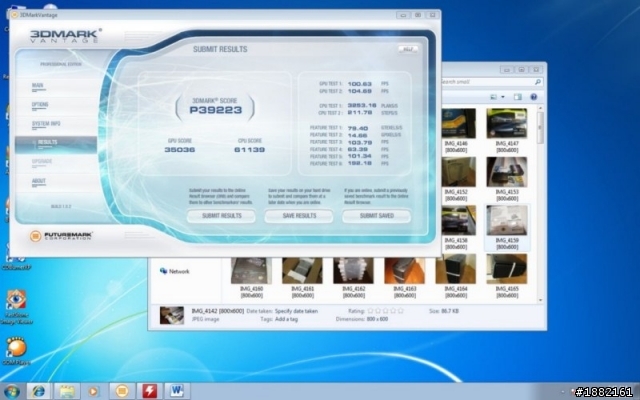This screenshot has height=400, width=640.
Task: Select thumbnail IMG_4161 in Explorer
Action: point(302,270)
